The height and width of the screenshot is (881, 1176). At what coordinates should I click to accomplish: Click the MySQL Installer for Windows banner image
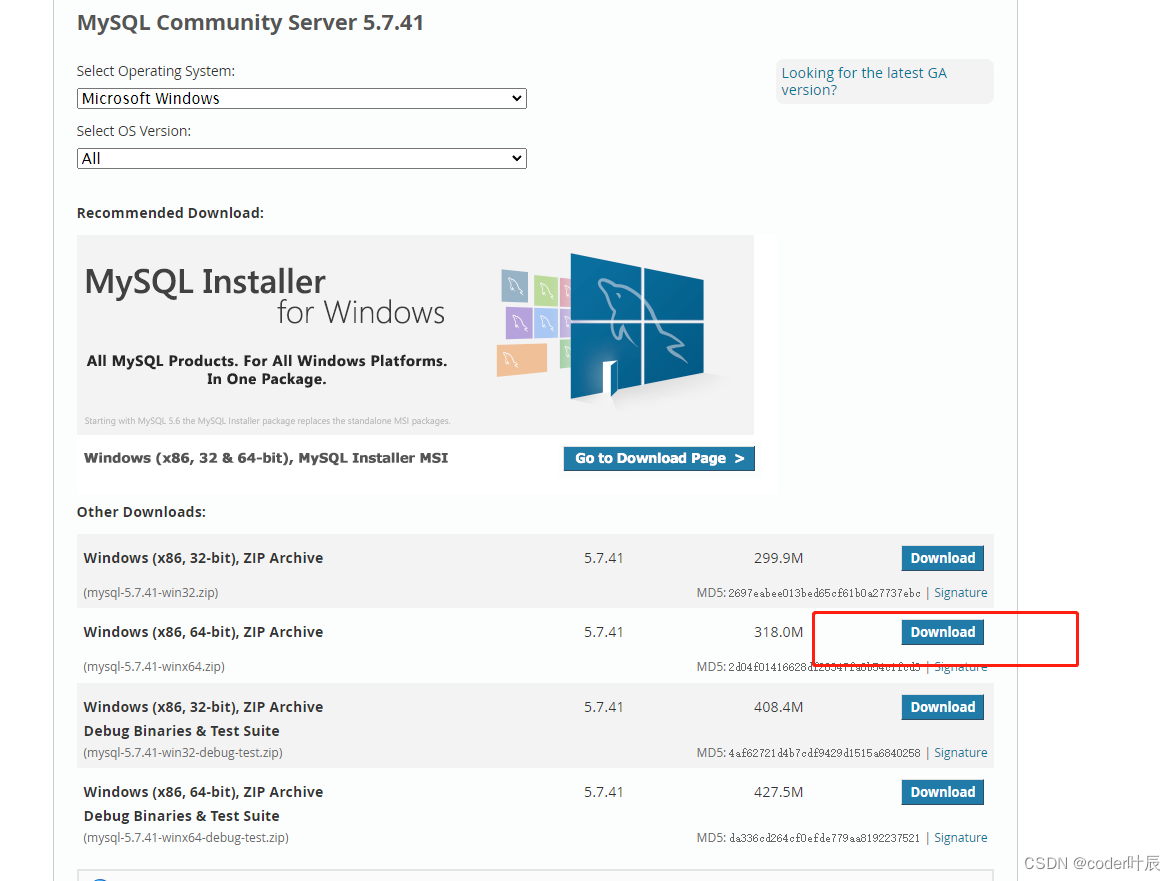pyautogui.click(x=415, y=334)
